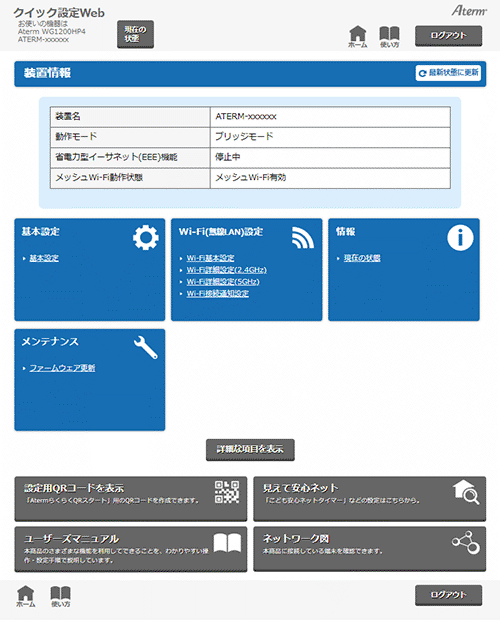Image resolution: width=500 pixels, height=627 pixels.
Task: Open Wi-Fi詳細設定(2.4GHz) link
Action: click(226, 270)
